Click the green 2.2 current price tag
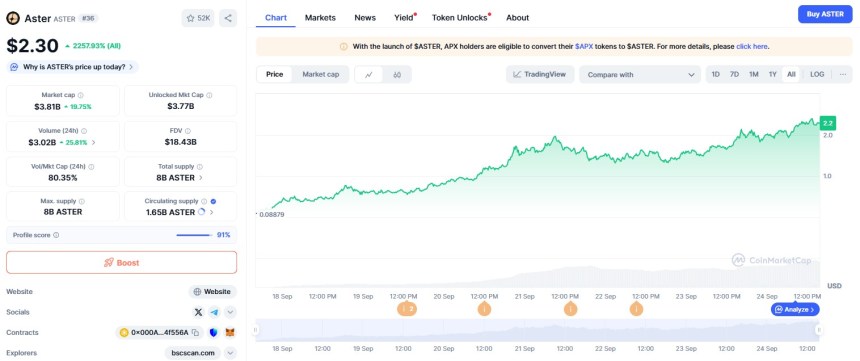Viewport: 860px width, 361px height. click(x=827, y=122)
